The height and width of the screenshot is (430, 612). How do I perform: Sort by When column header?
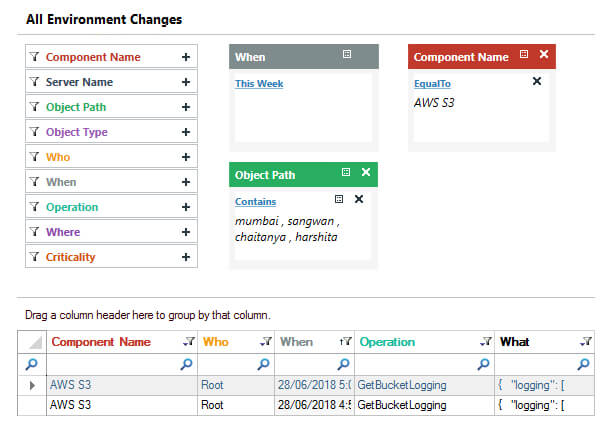click(x=297, y=342)
